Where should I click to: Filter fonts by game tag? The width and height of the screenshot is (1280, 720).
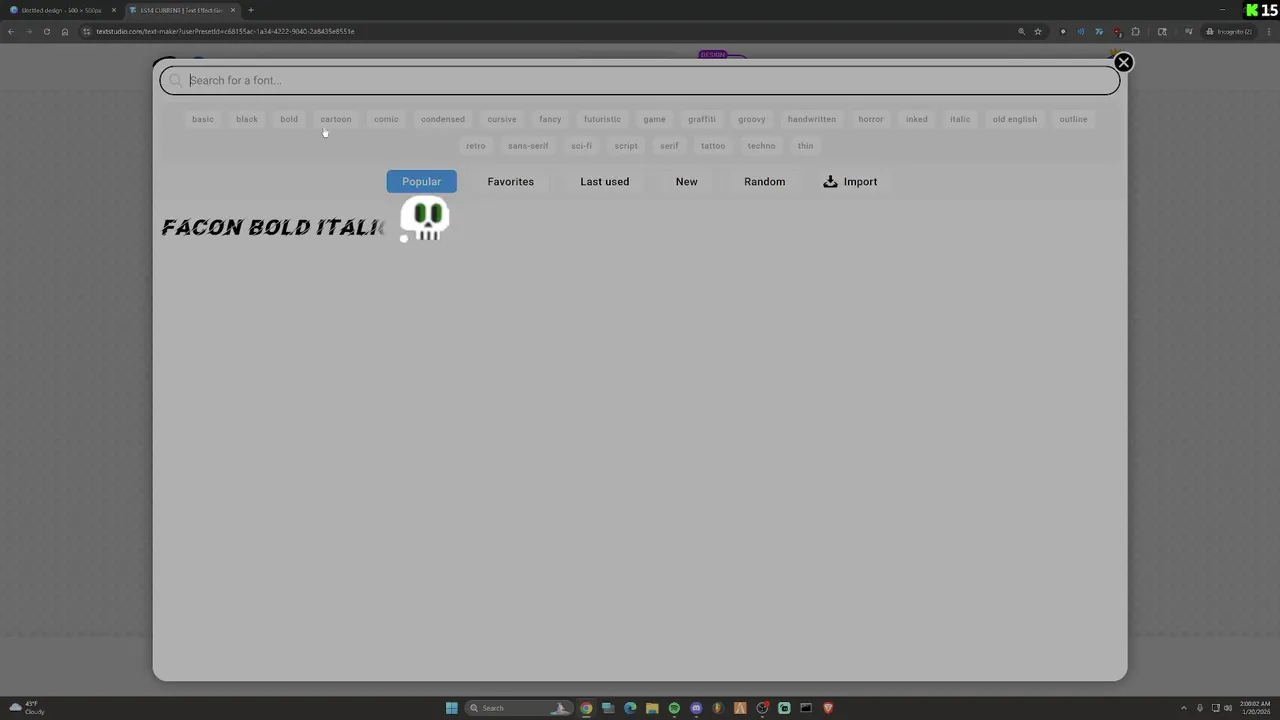[654, 119]
